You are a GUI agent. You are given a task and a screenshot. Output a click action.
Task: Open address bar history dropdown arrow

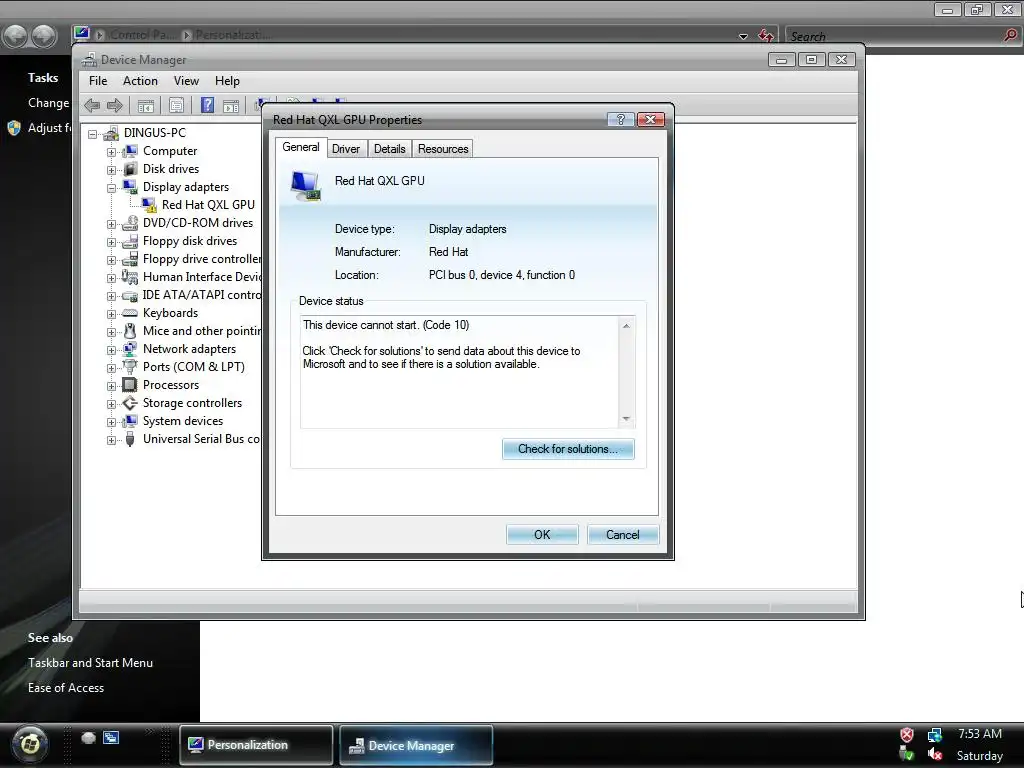coord(743,37)
